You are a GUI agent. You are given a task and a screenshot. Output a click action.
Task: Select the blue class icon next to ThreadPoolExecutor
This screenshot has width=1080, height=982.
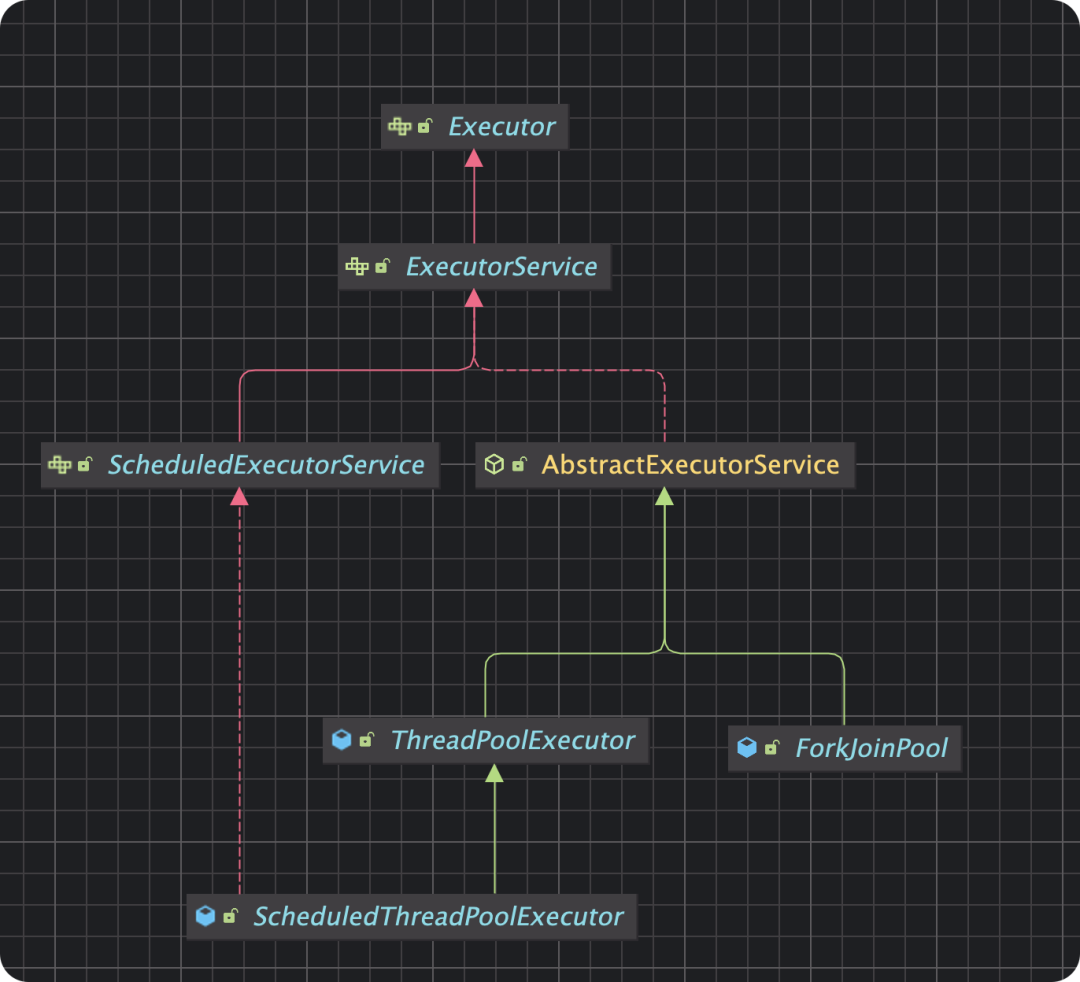(x=340, y=740)
